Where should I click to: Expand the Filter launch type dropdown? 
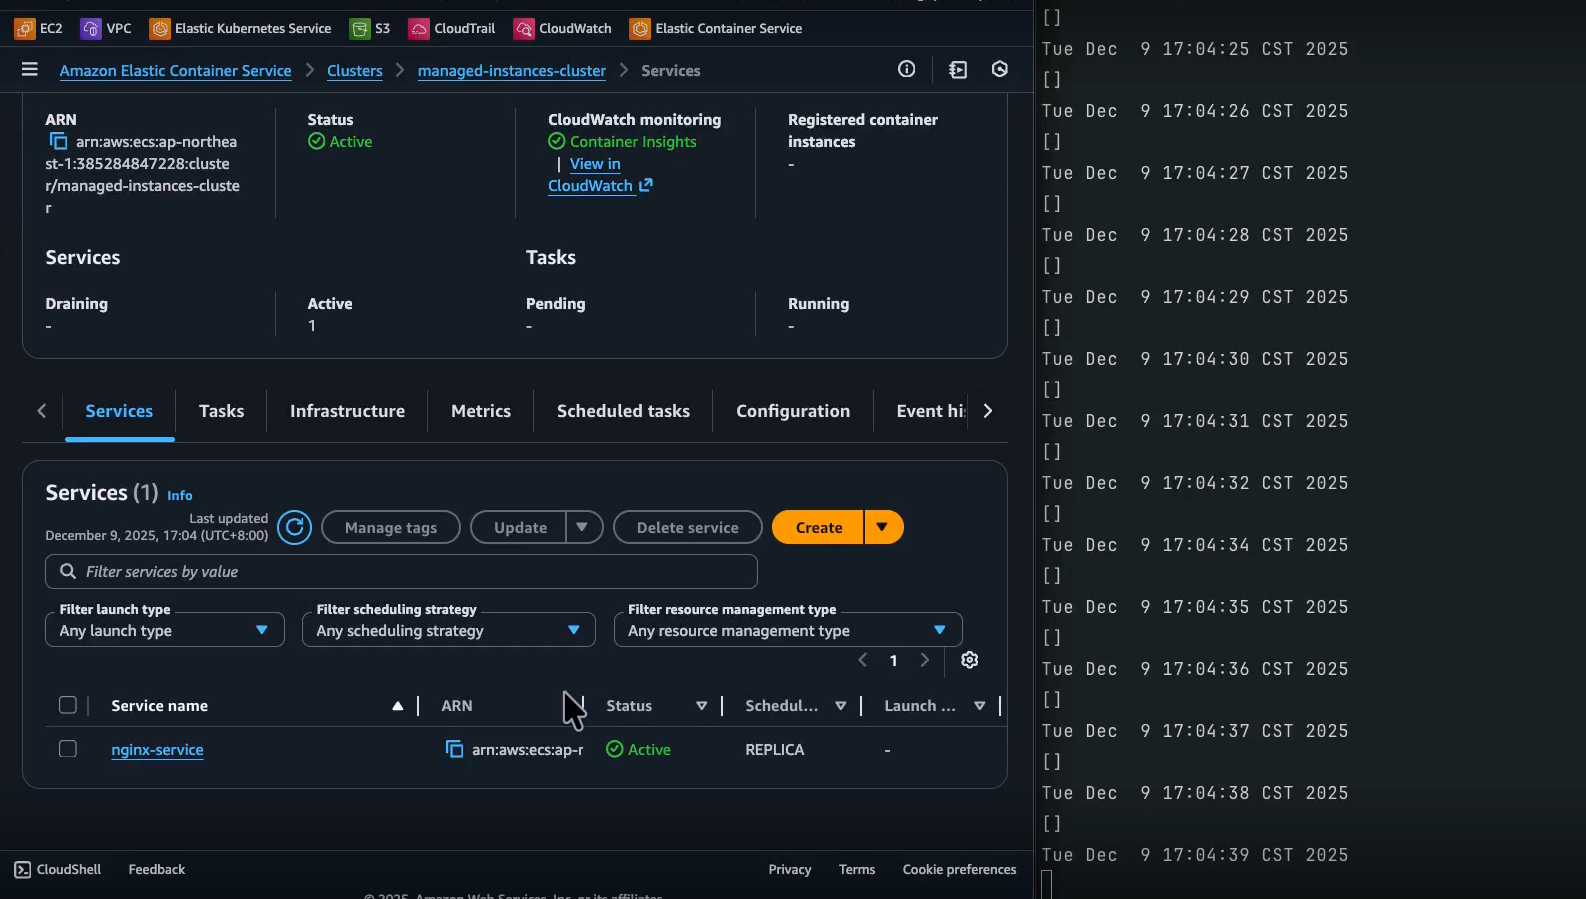click(x=165, y=630)
